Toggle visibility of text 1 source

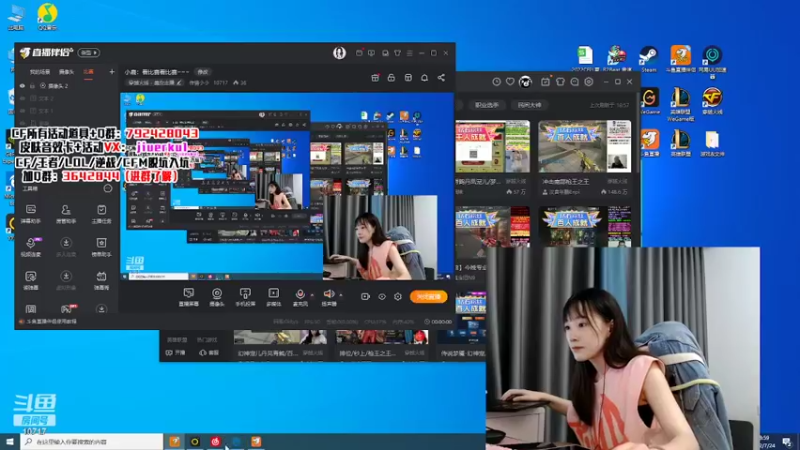pos(22,111)
